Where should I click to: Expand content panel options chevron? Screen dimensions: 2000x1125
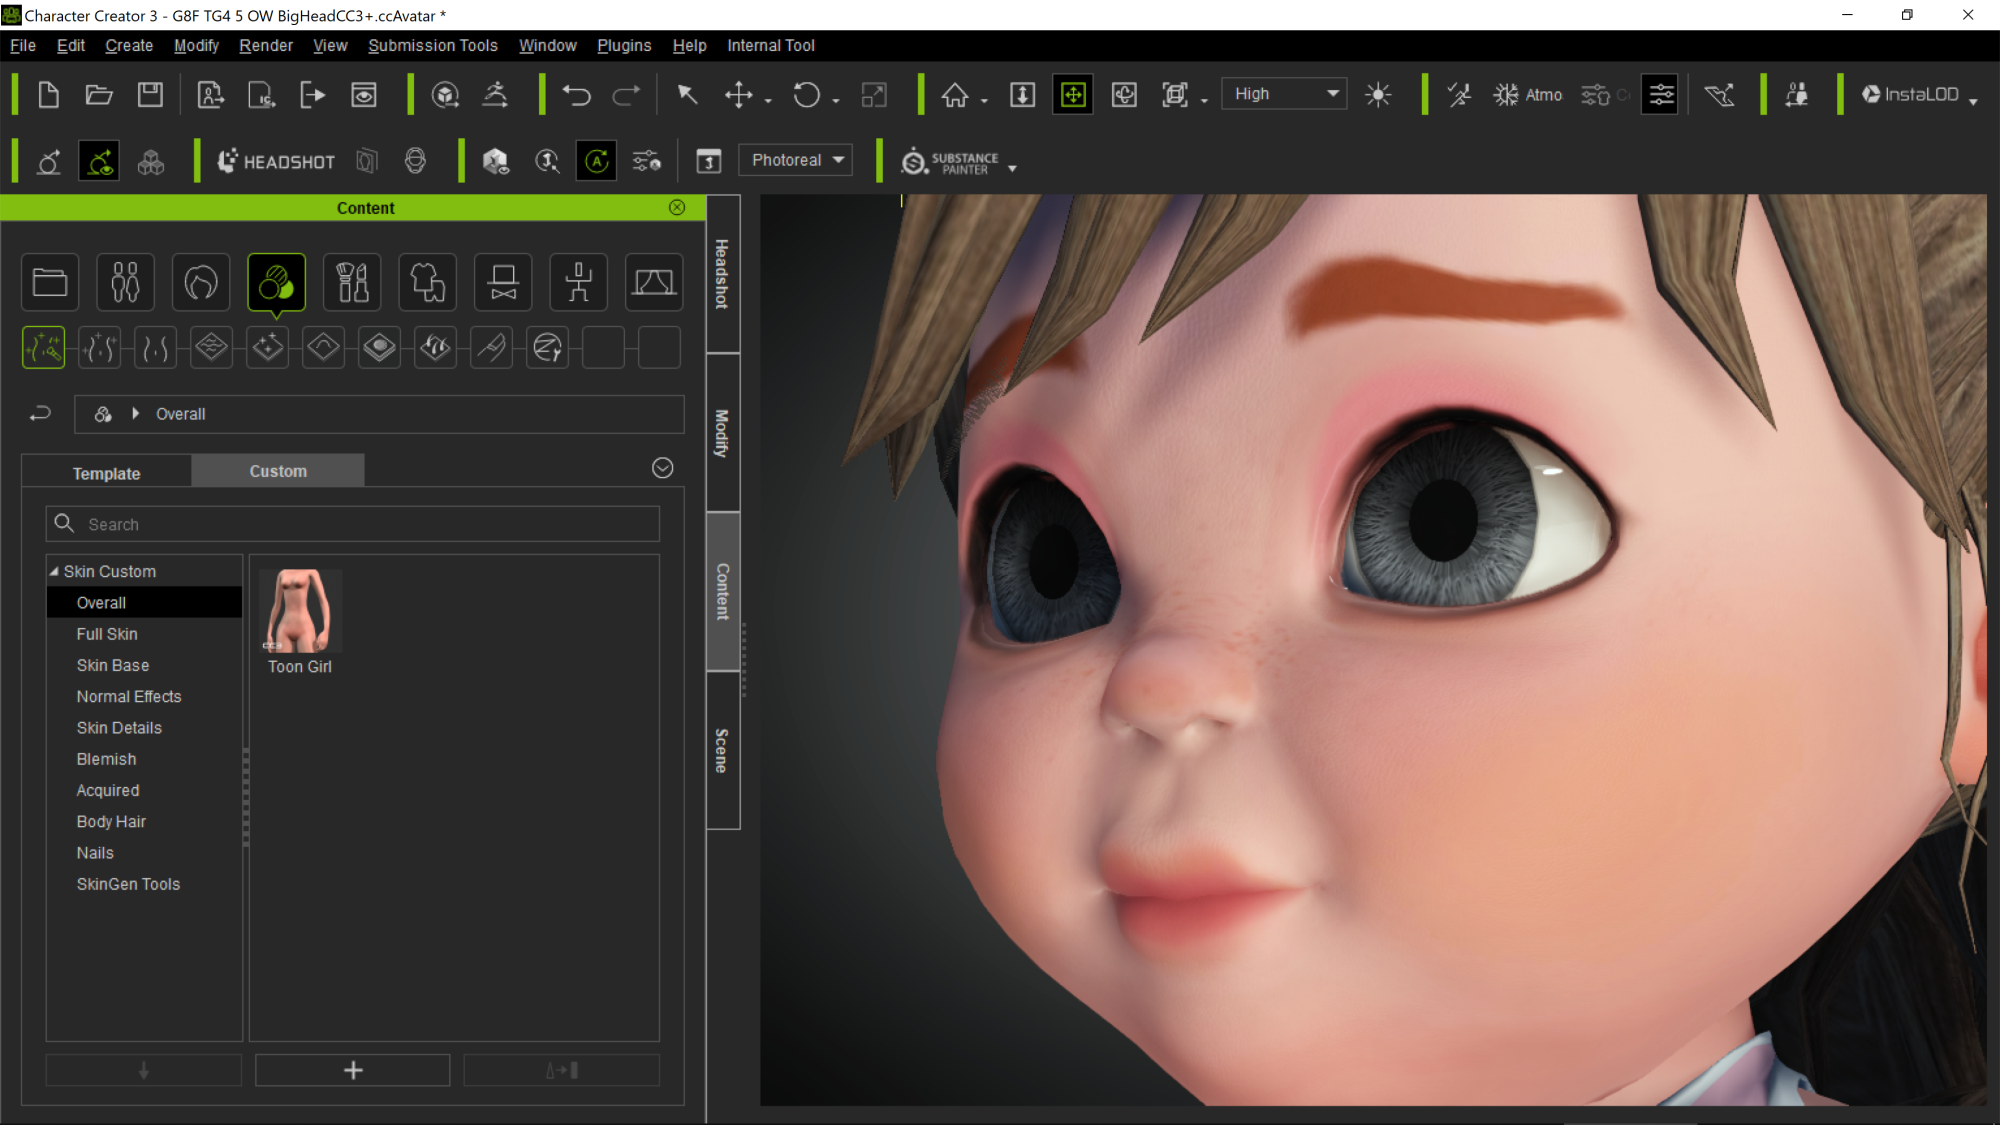[x=662, y=468]
